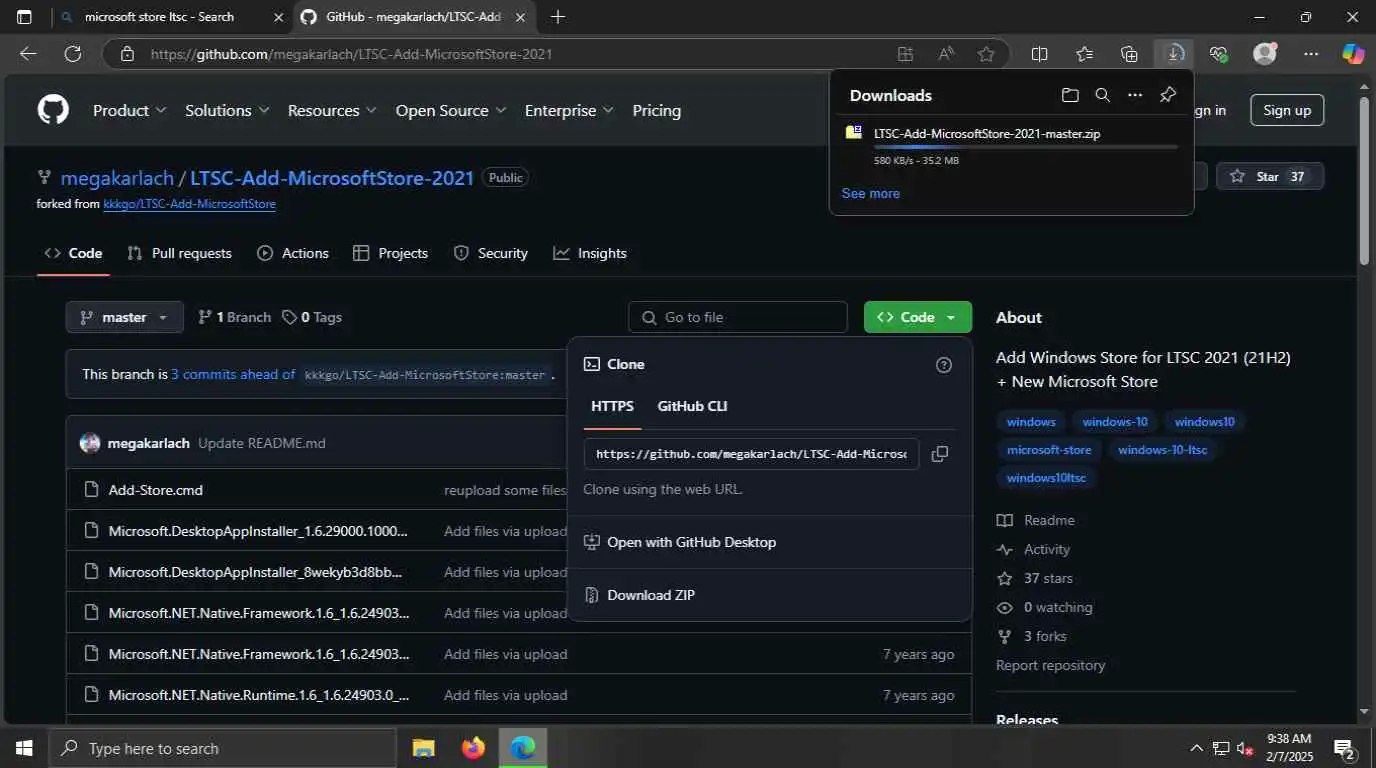
Task: Expand the Product menu
Action: 129,110
